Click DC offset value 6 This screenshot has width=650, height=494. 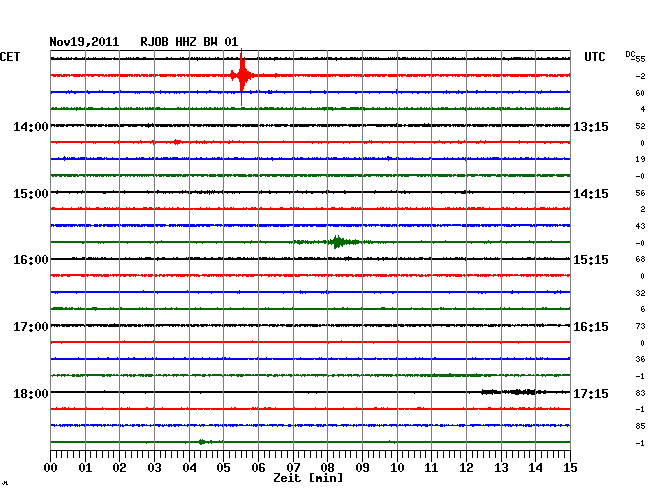pyautogui.click(x=643, y=309)
